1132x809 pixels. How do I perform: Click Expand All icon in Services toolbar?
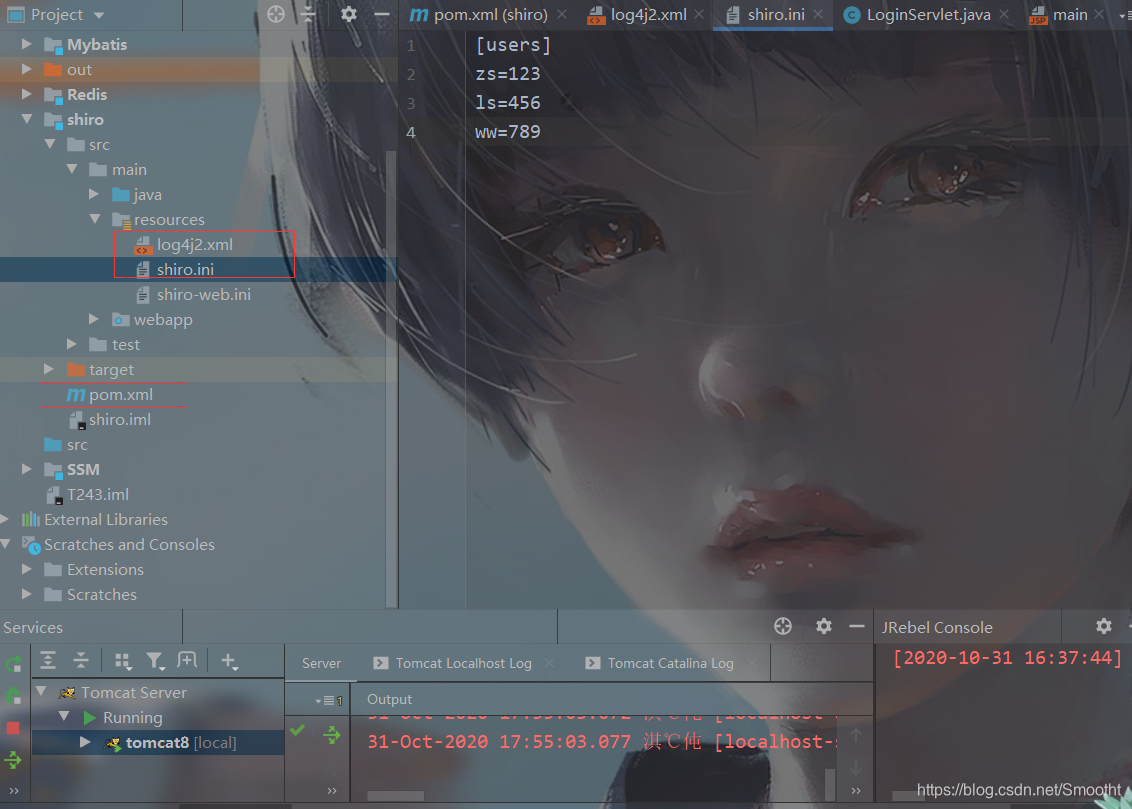pyautogui.click(x=48, y=660)
